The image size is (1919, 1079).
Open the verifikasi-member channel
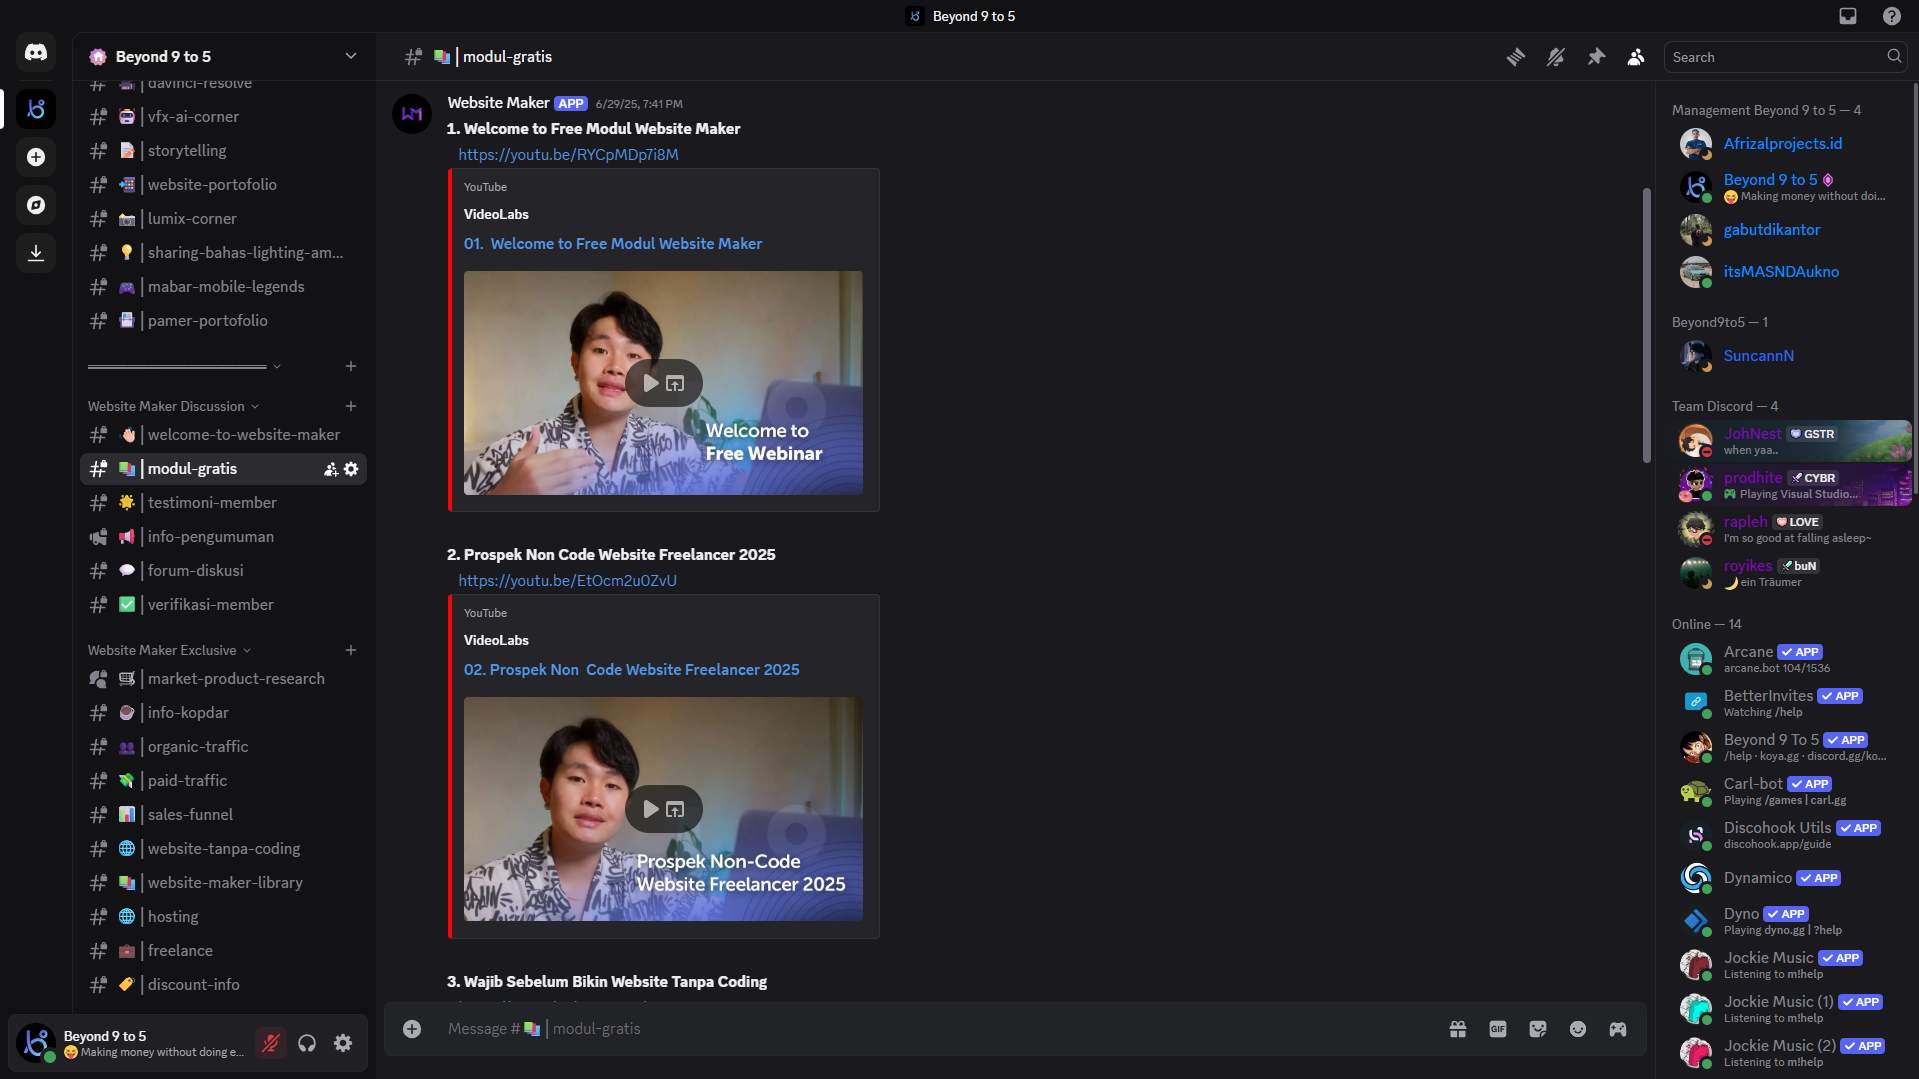[x=224, y=605]
